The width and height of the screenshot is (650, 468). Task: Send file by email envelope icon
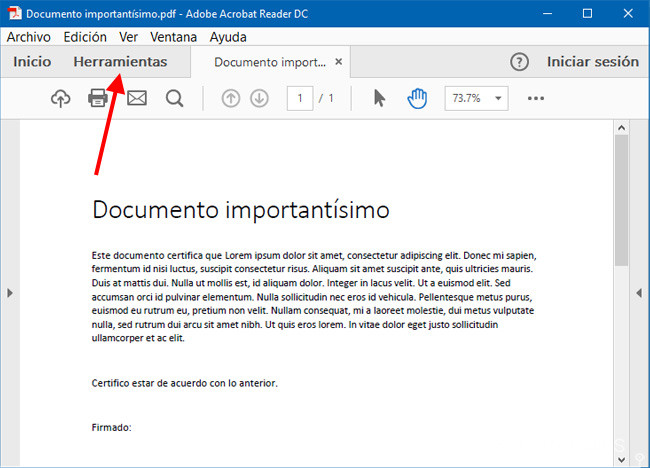coord(137,98)
